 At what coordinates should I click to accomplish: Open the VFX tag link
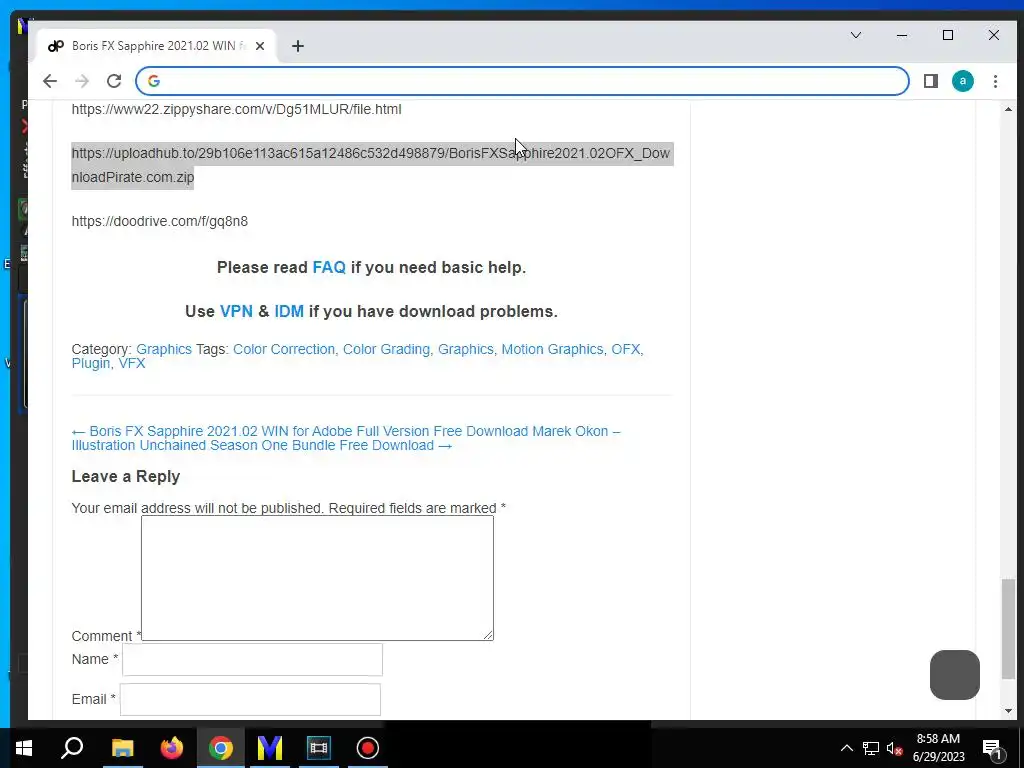point(132,364)
